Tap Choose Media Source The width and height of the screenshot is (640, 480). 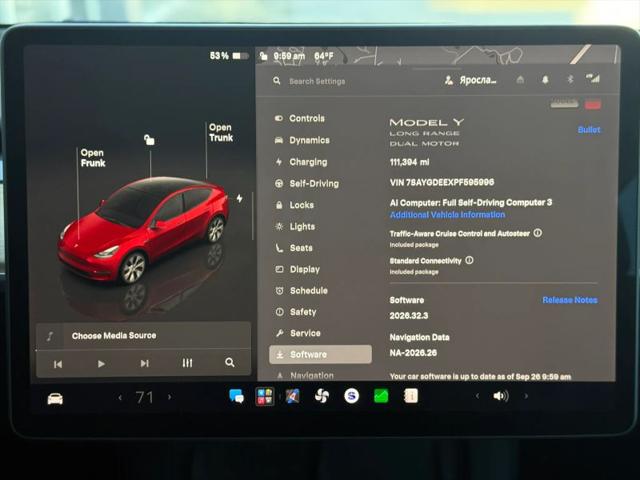tap(114, 336)
